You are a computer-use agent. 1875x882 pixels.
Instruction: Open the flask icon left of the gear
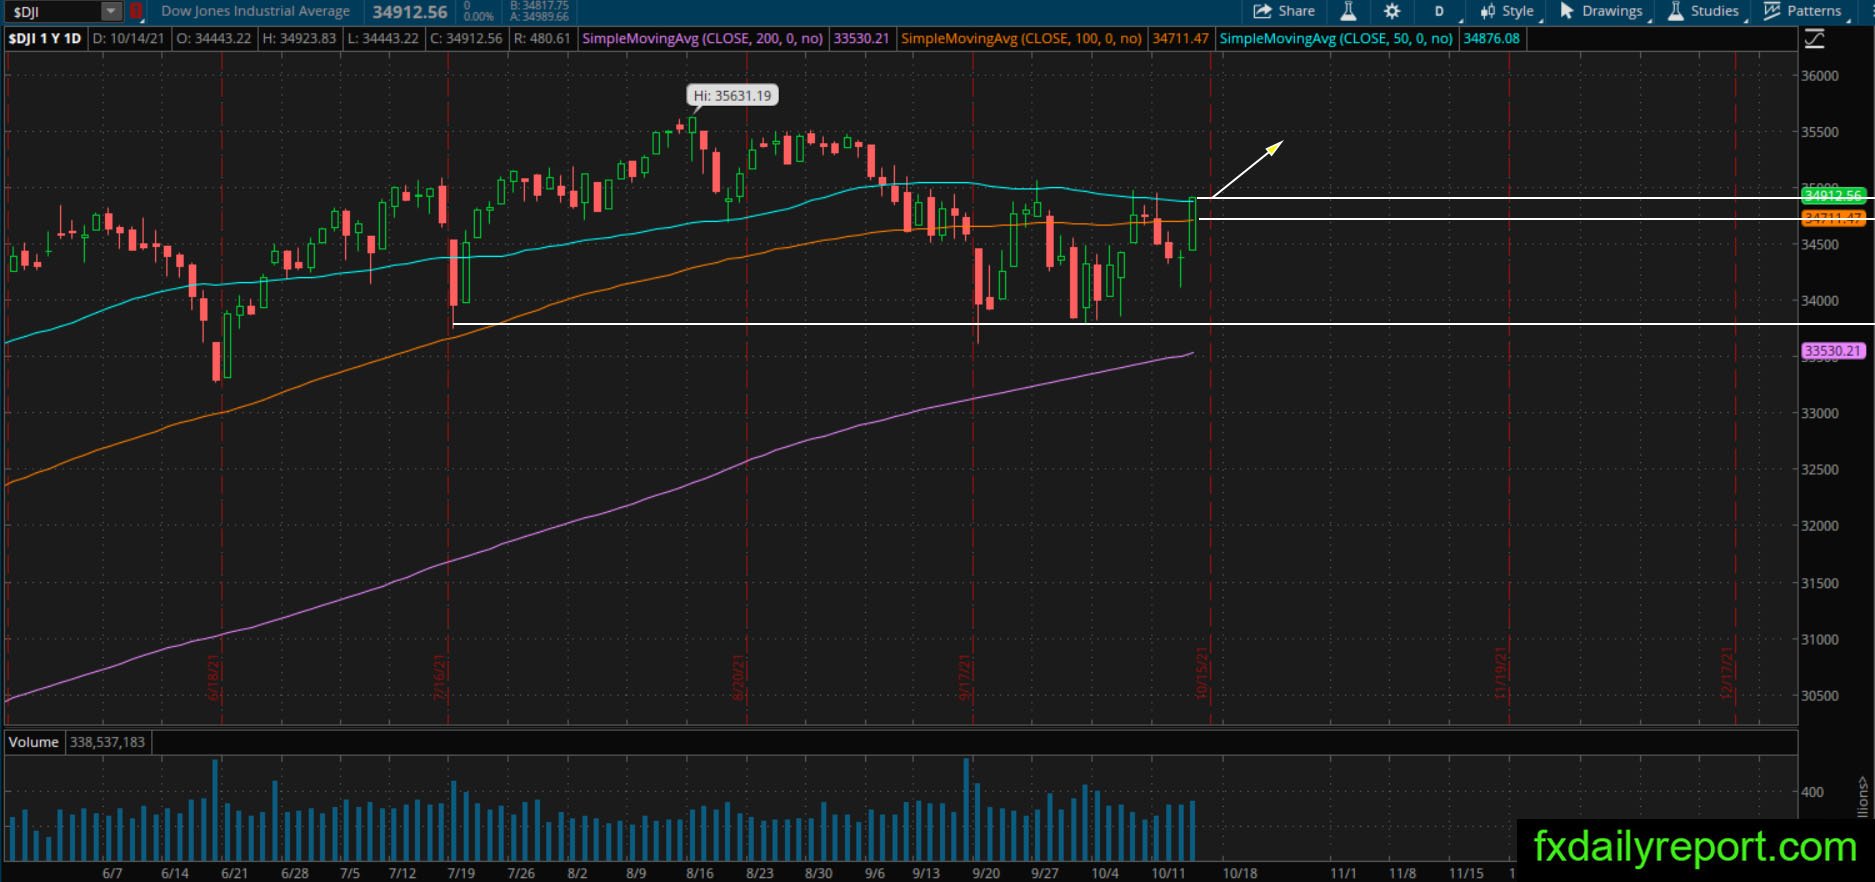(1348, 11)
